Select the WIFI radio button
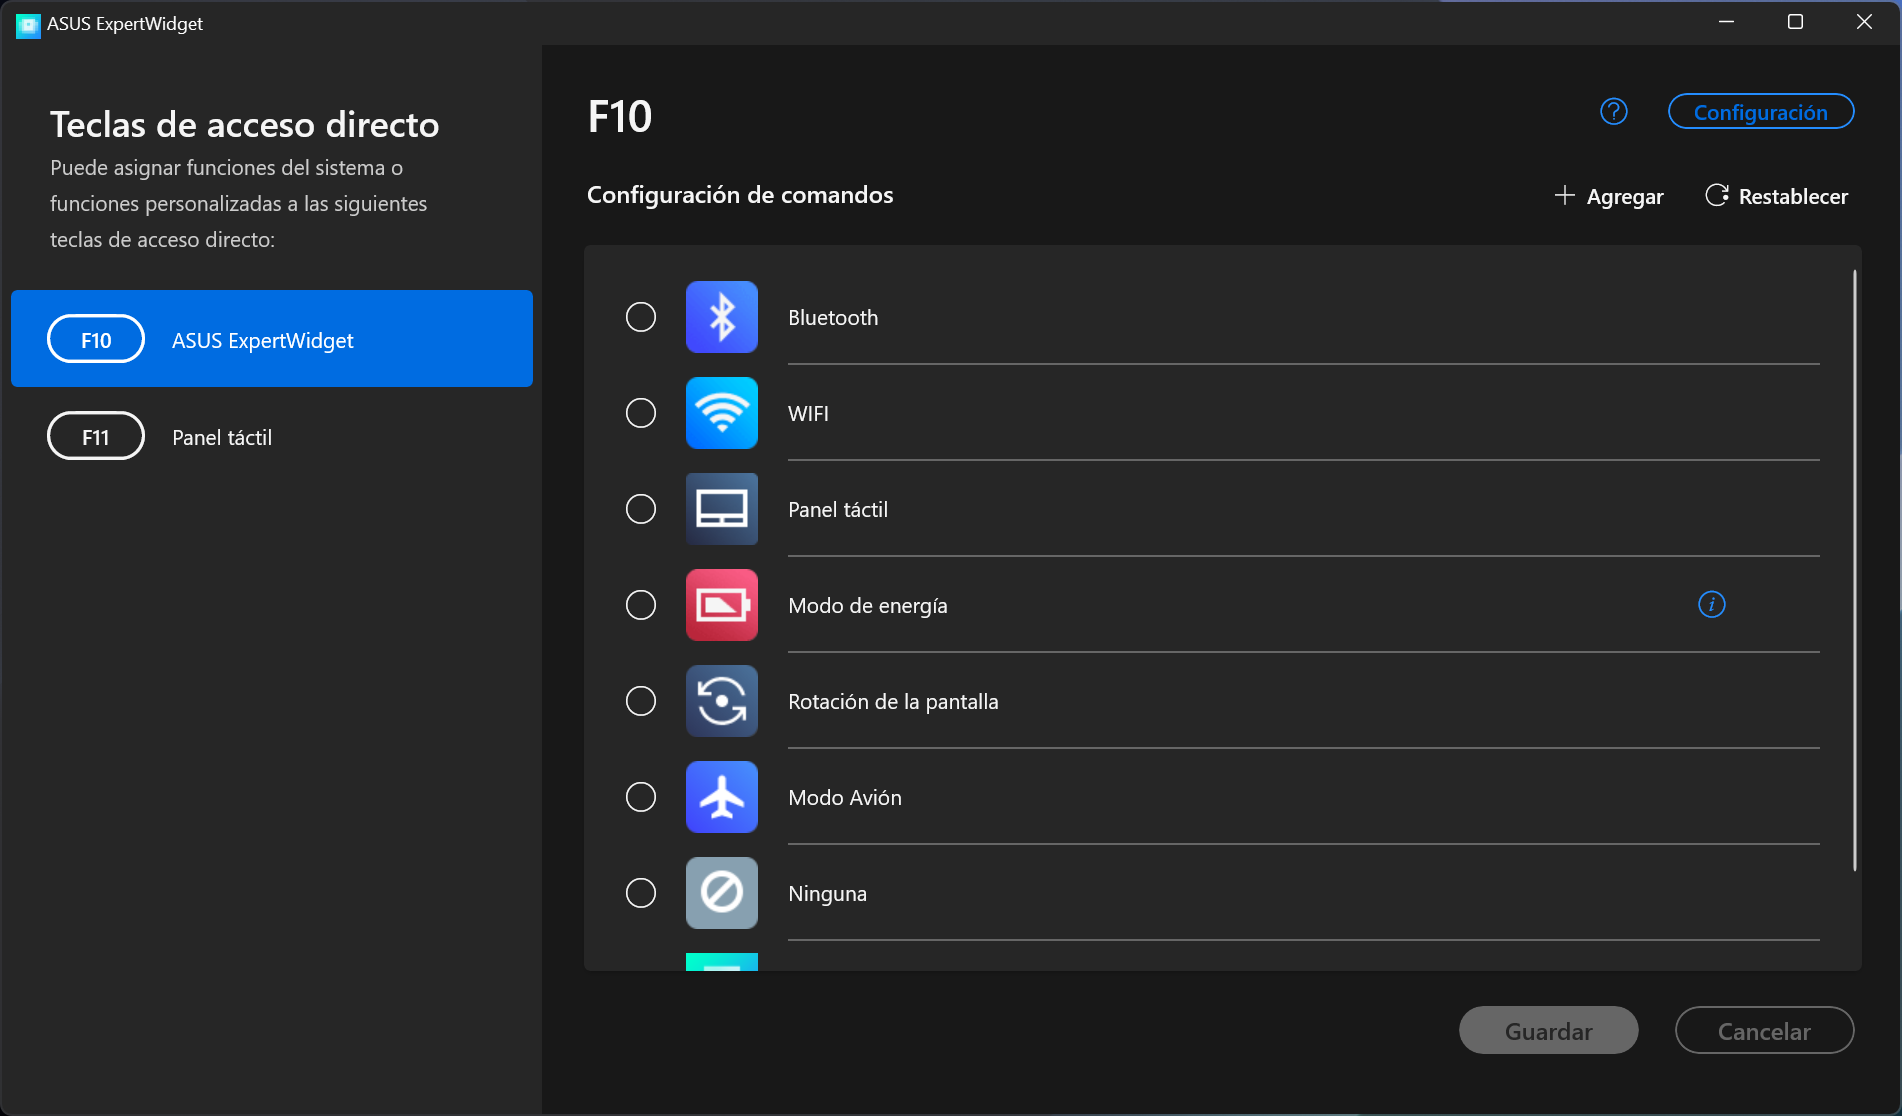The width and height of the screenshot is (1902, 1116). click(641, 413)
